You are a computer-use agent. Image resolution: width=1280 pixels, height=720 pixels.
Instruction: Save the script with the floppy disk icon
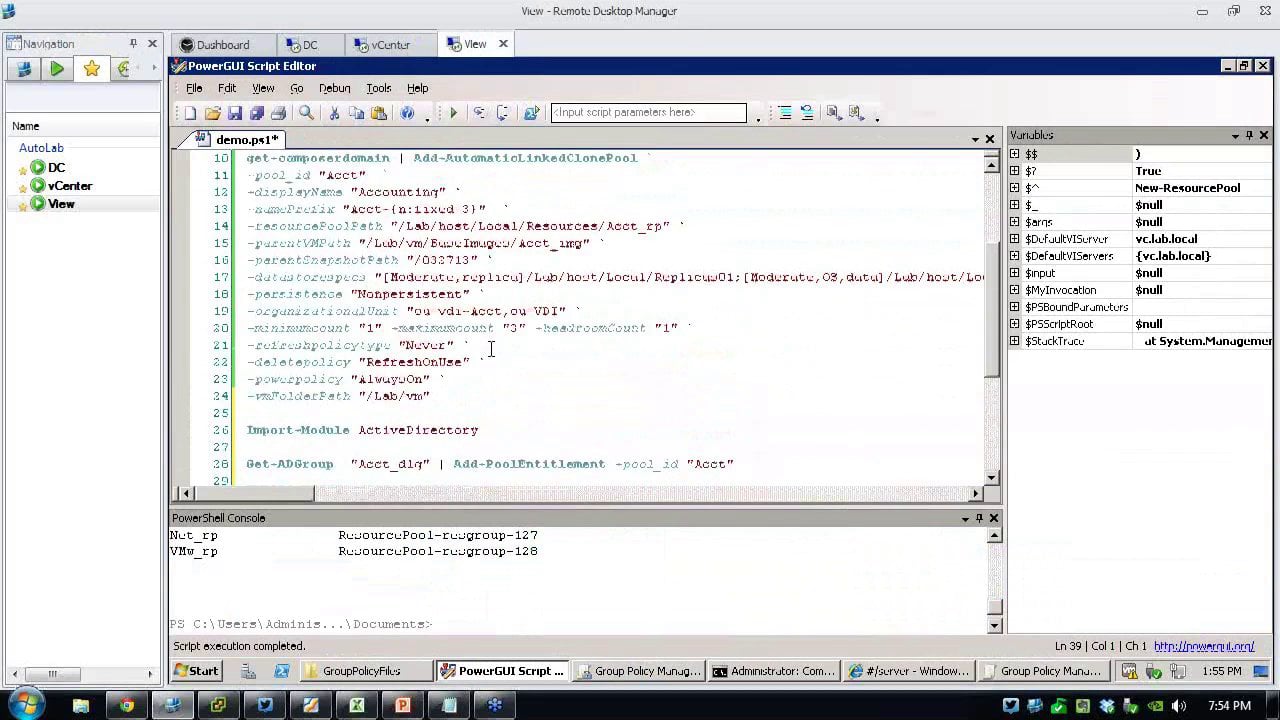point(234,113)
